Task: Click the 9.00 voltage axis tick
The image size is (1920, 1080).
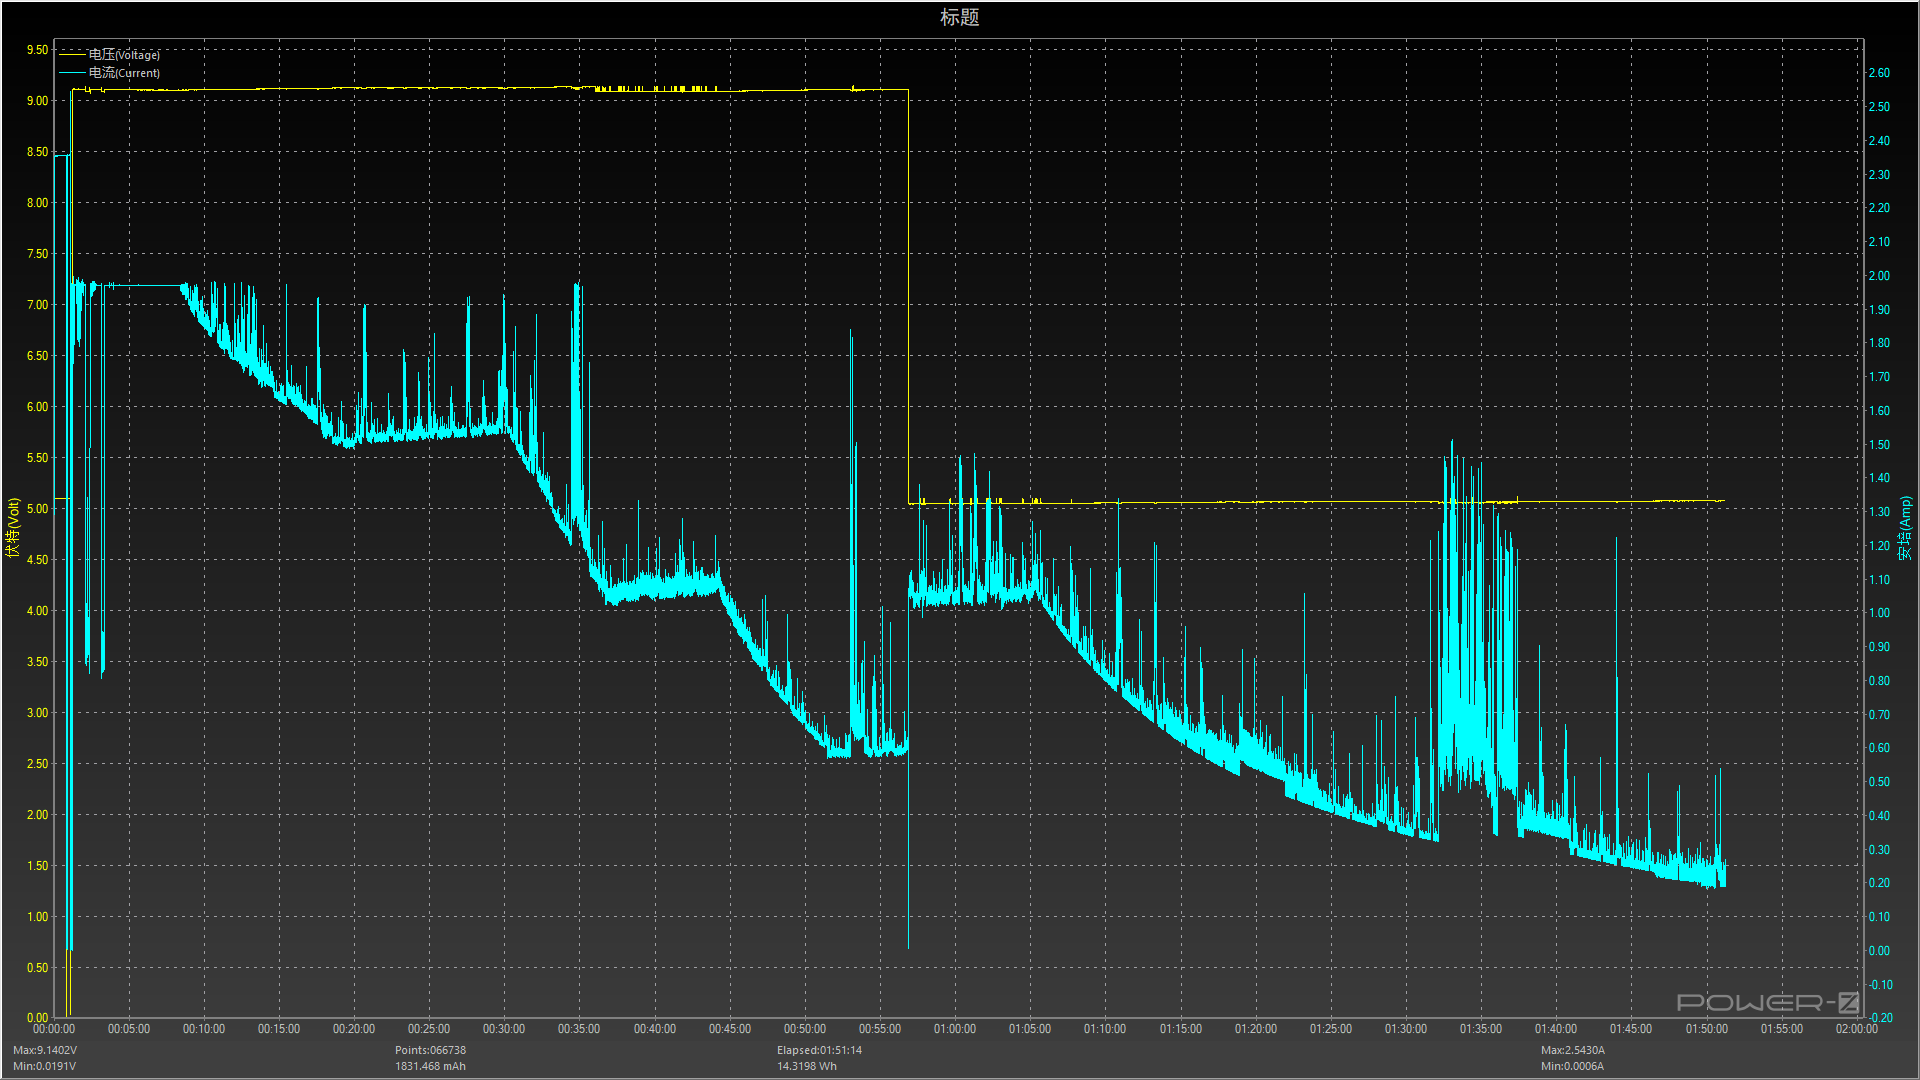Action: (x=37, y=101)
